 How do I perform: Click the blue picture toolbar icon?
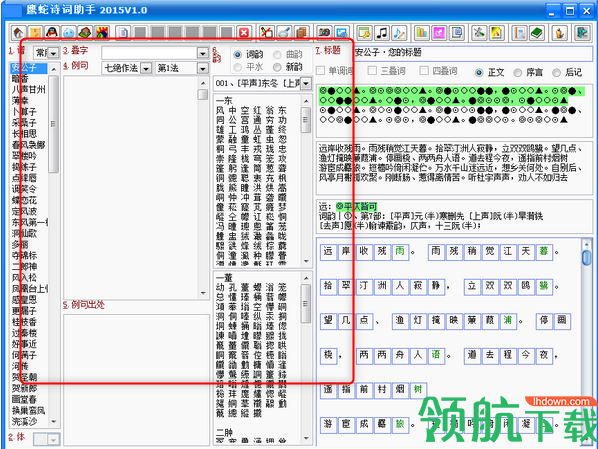342,32
